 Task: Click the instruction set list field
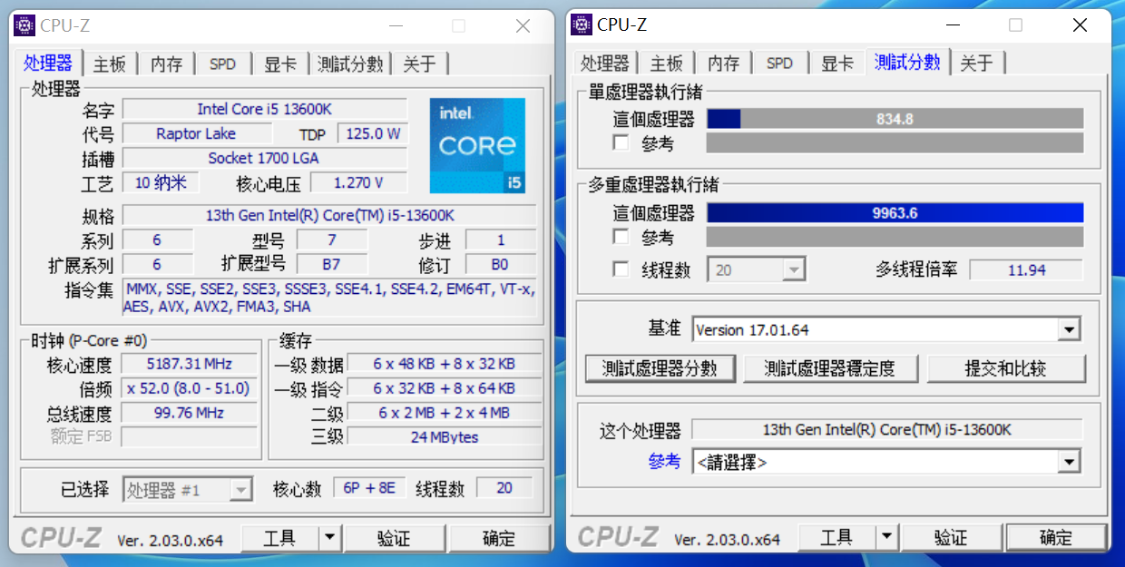[x=329, y=298]
